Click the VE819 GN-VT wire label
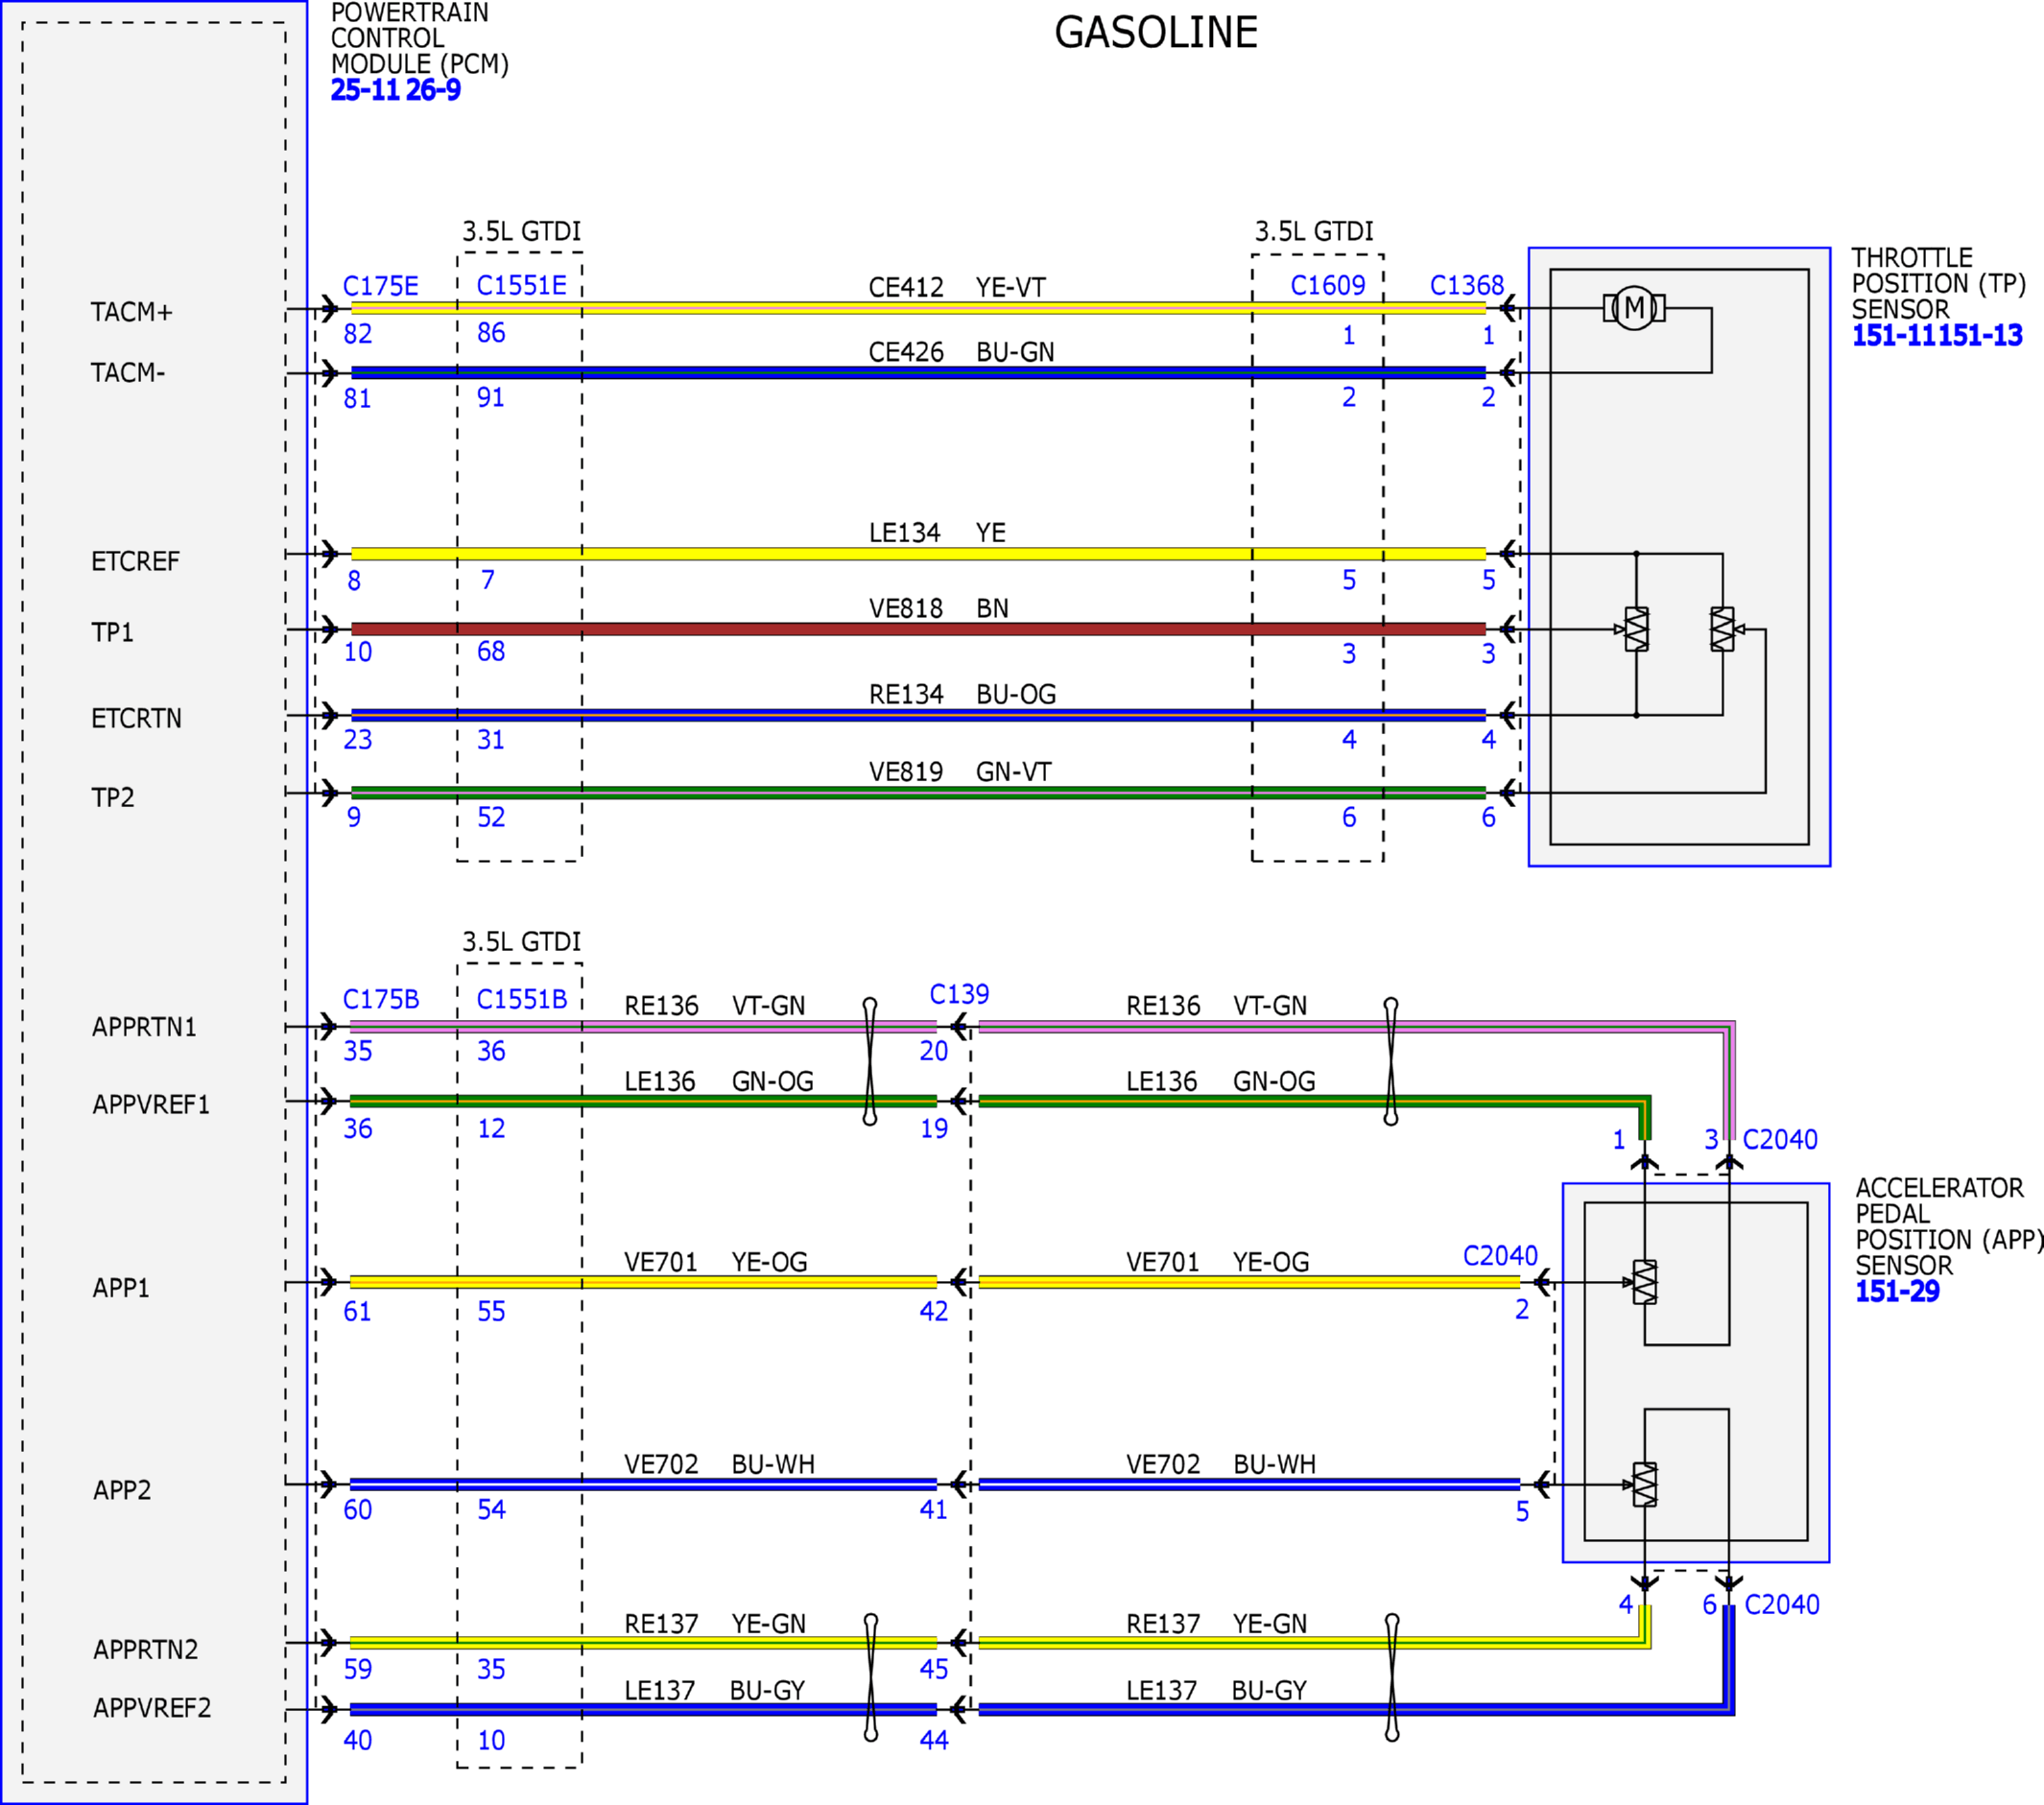2044x1805 pixels. (x=960, y=771)
